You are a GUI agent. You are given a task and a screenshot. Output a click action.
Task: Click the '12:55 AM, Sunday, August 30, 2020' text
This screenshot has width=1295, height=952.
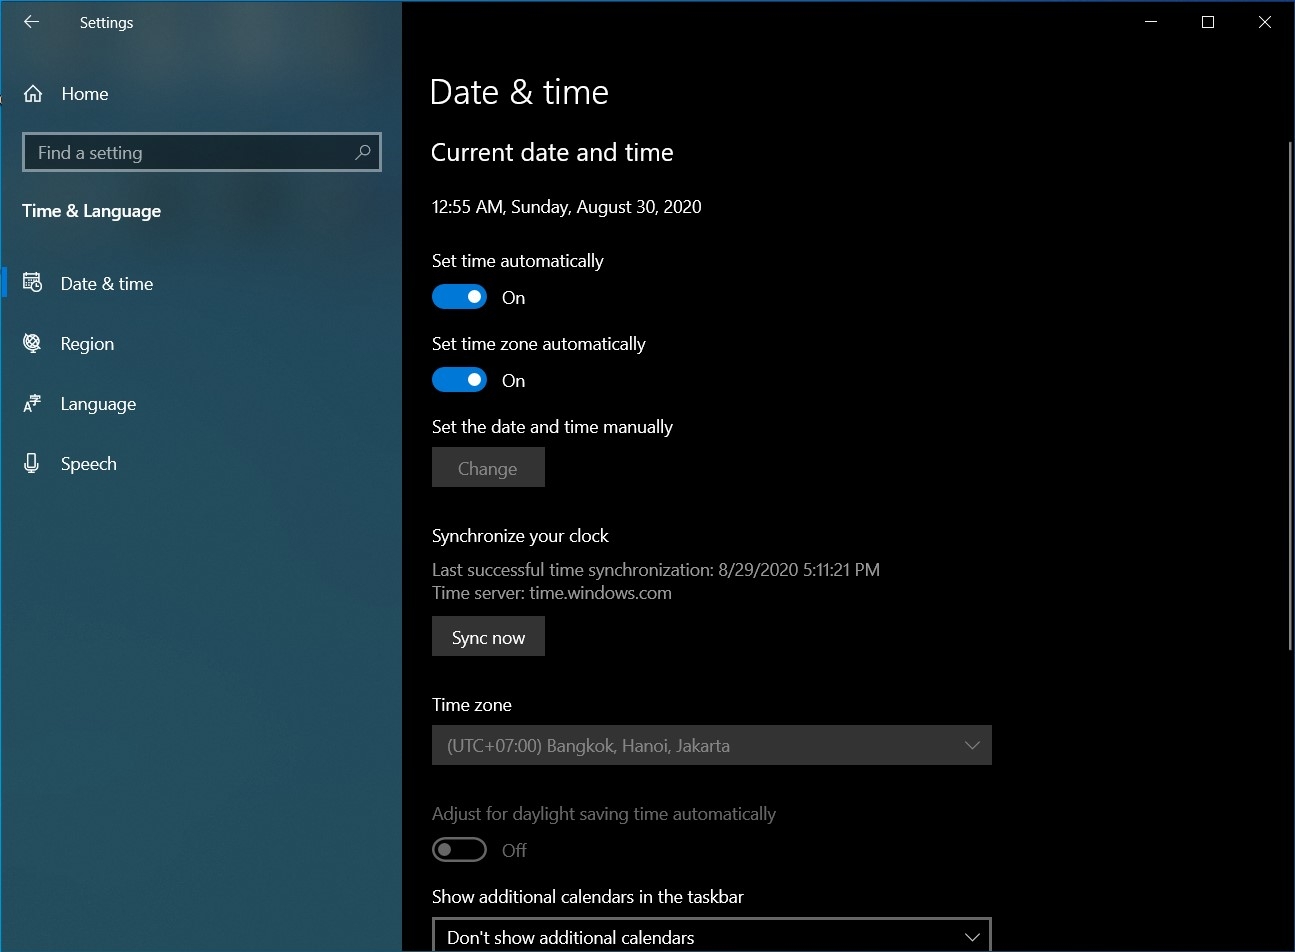pyautogui.click(x=566, y=207)
